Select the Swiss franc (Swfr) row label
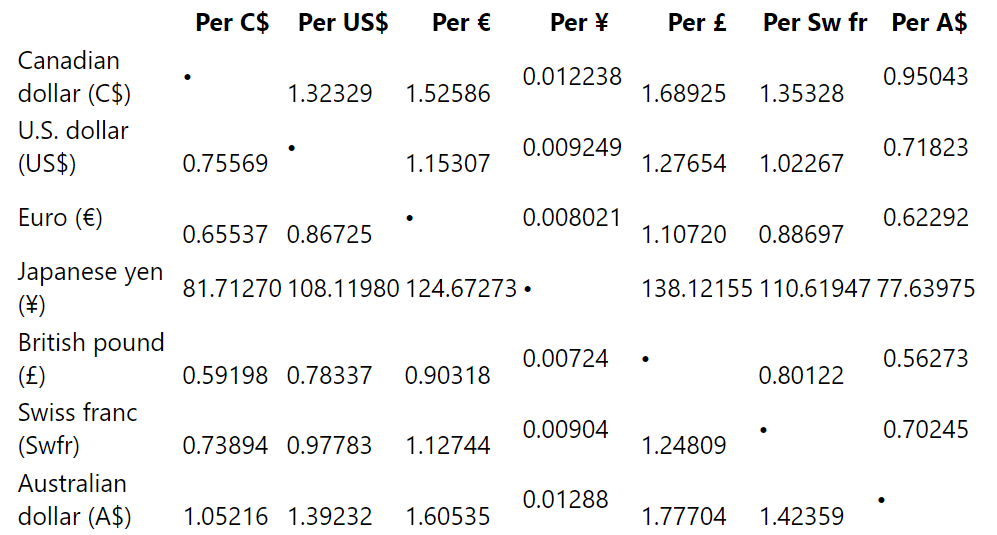997x535 pixels. tap(78, 429)
